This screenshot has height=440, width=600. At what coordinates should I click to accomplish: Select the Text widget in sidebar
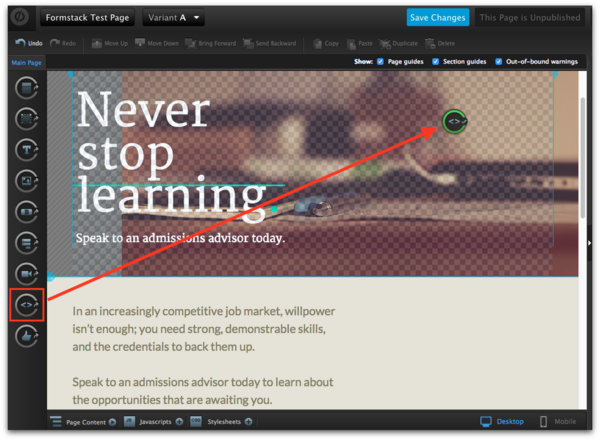tap(27, 149)
